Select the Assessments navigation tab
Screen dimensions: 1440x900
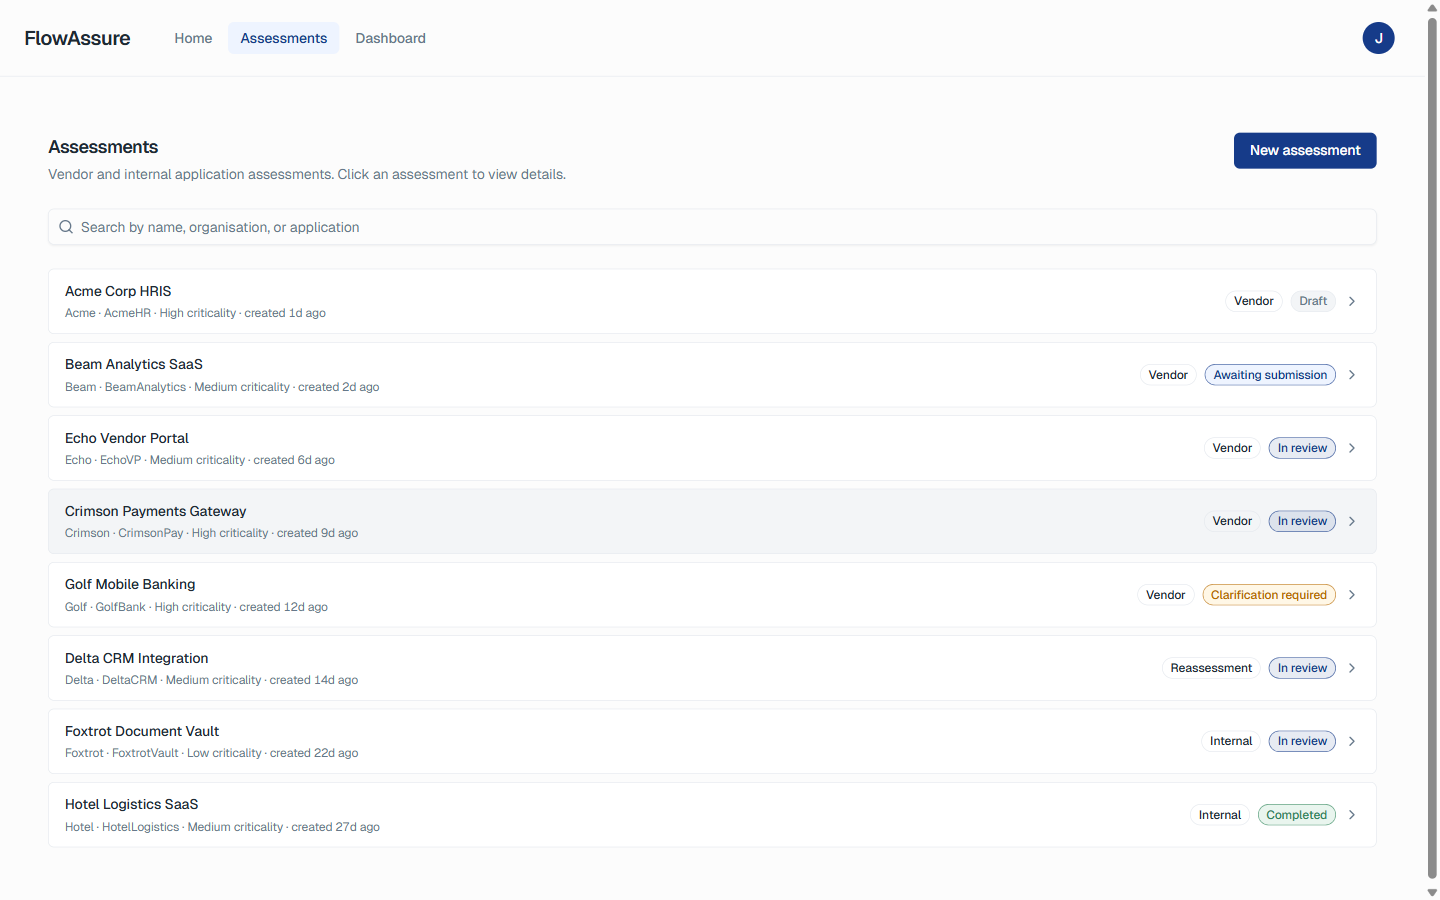click(284, 38)
